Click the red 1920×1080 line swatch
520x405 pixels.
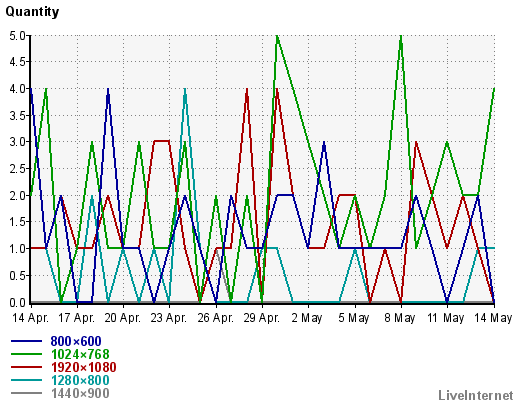point(27,367)
